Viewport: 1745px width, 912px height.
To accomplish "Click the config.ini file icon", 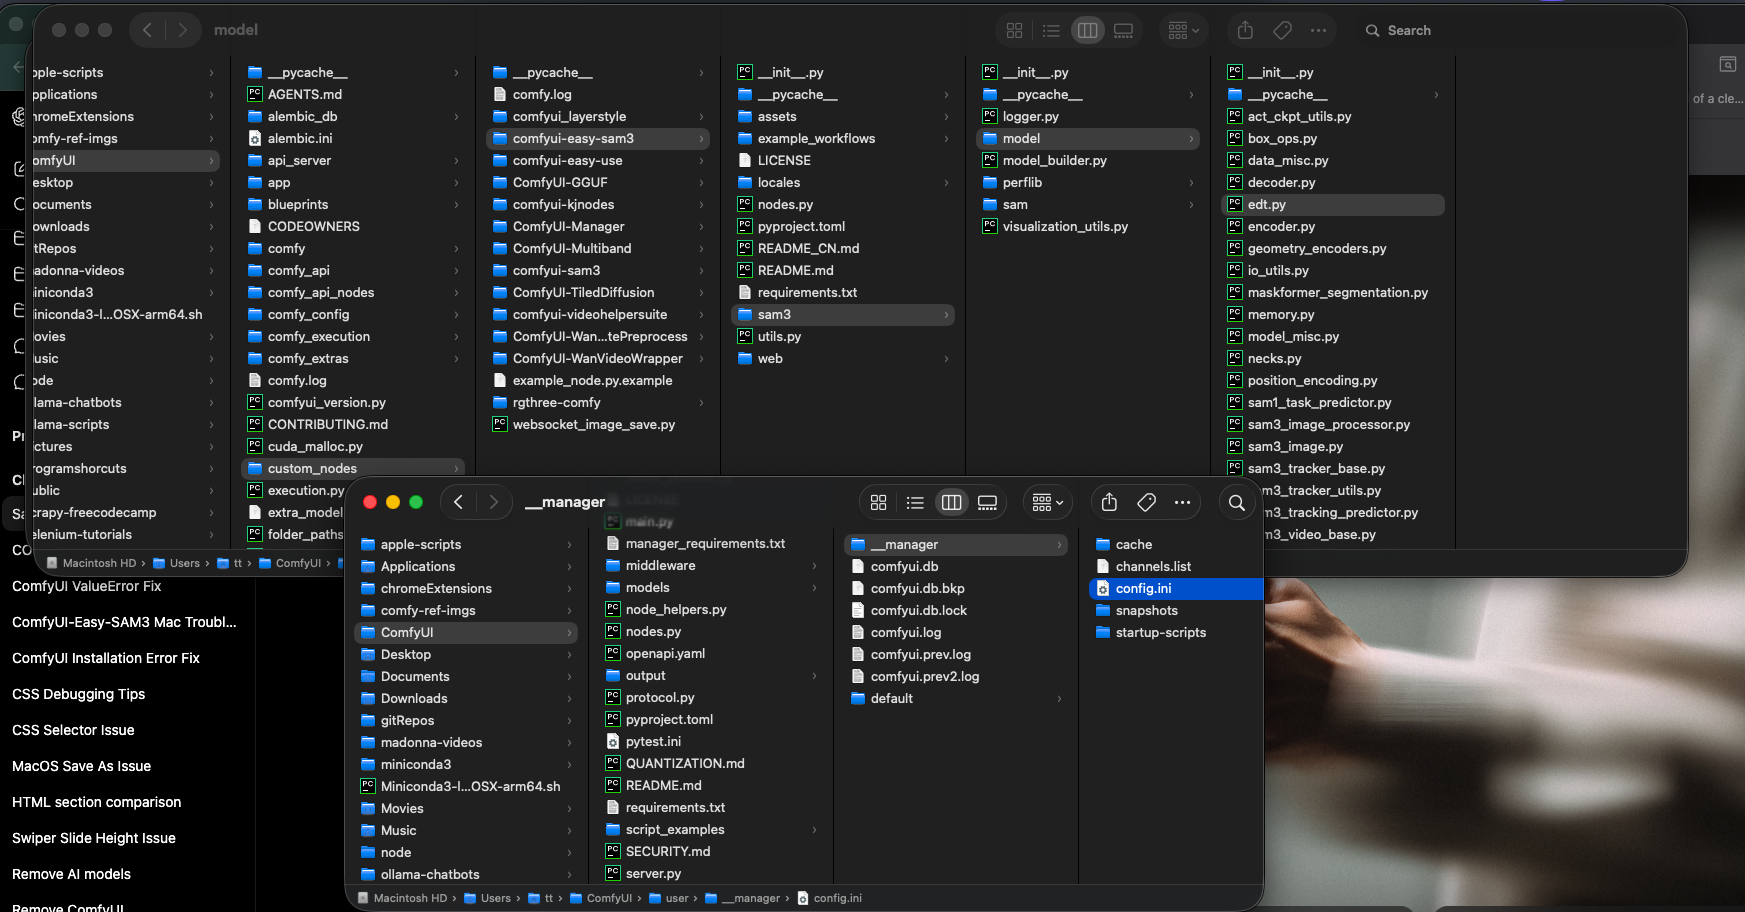I will (1103, 588).
